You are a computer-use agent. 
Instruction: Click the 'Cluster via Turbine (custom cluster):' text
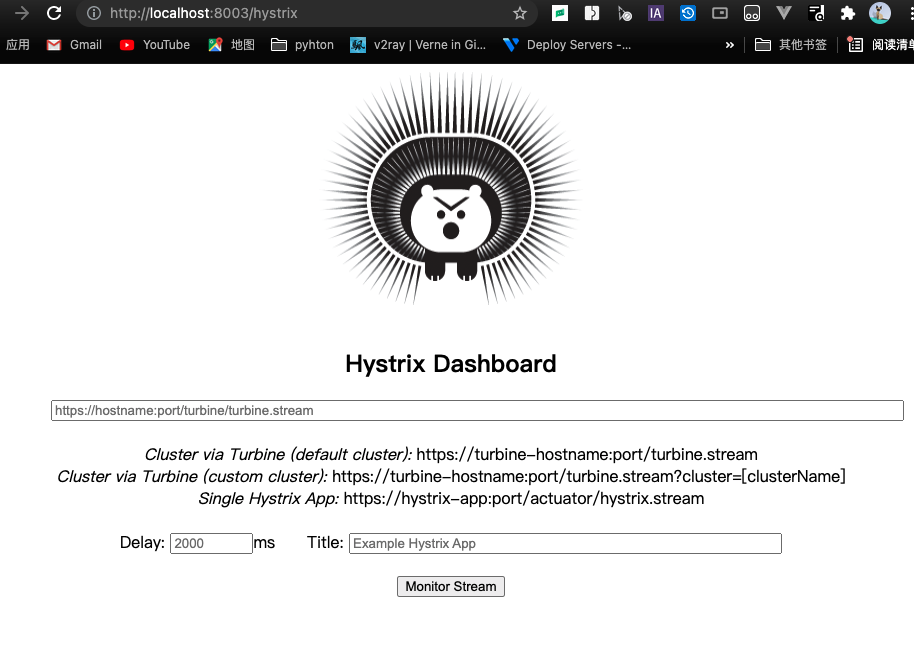point(192,477)
